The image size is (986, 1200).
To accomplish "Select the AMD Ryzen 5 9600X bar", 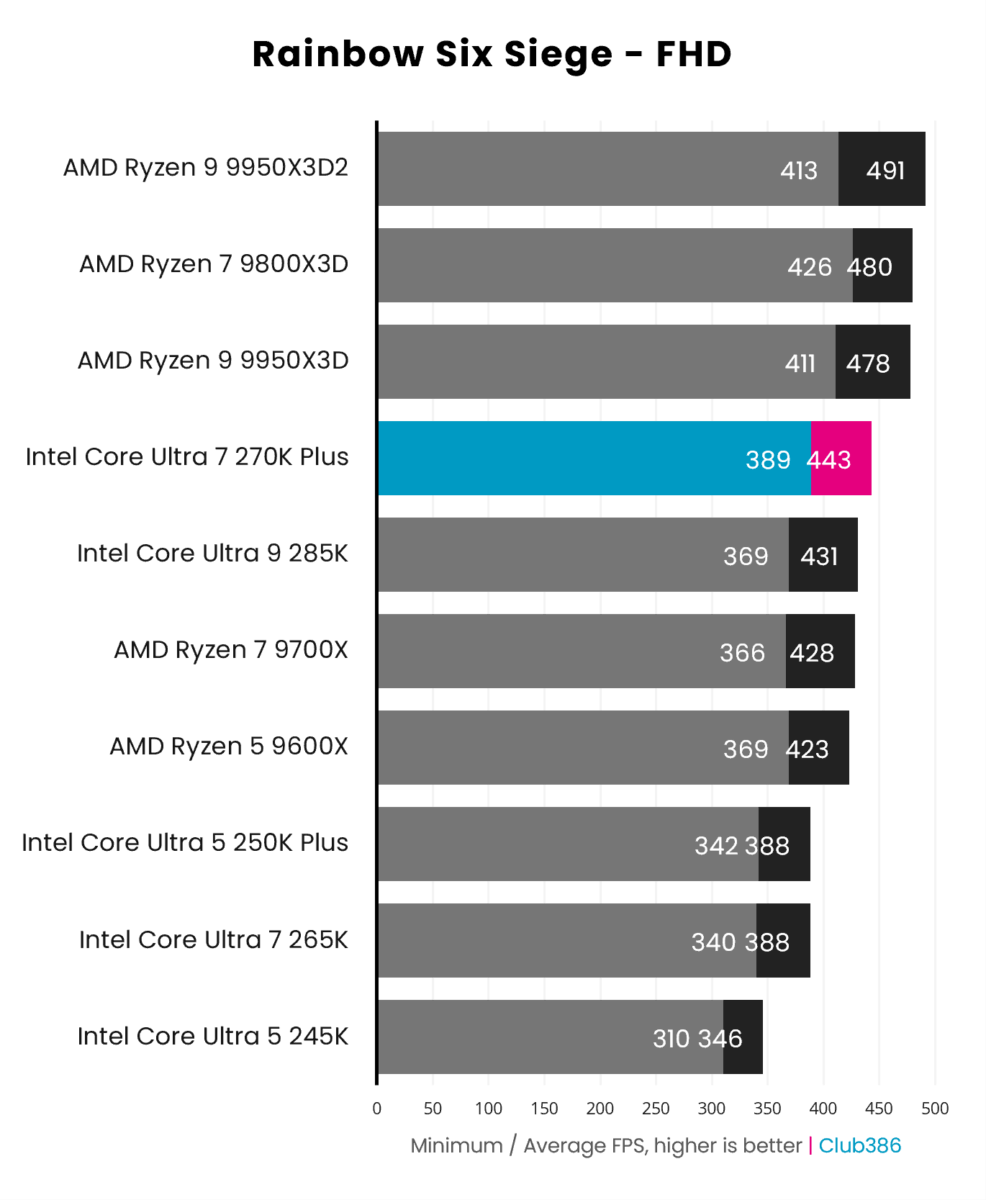I will click(x=613, y=747).
